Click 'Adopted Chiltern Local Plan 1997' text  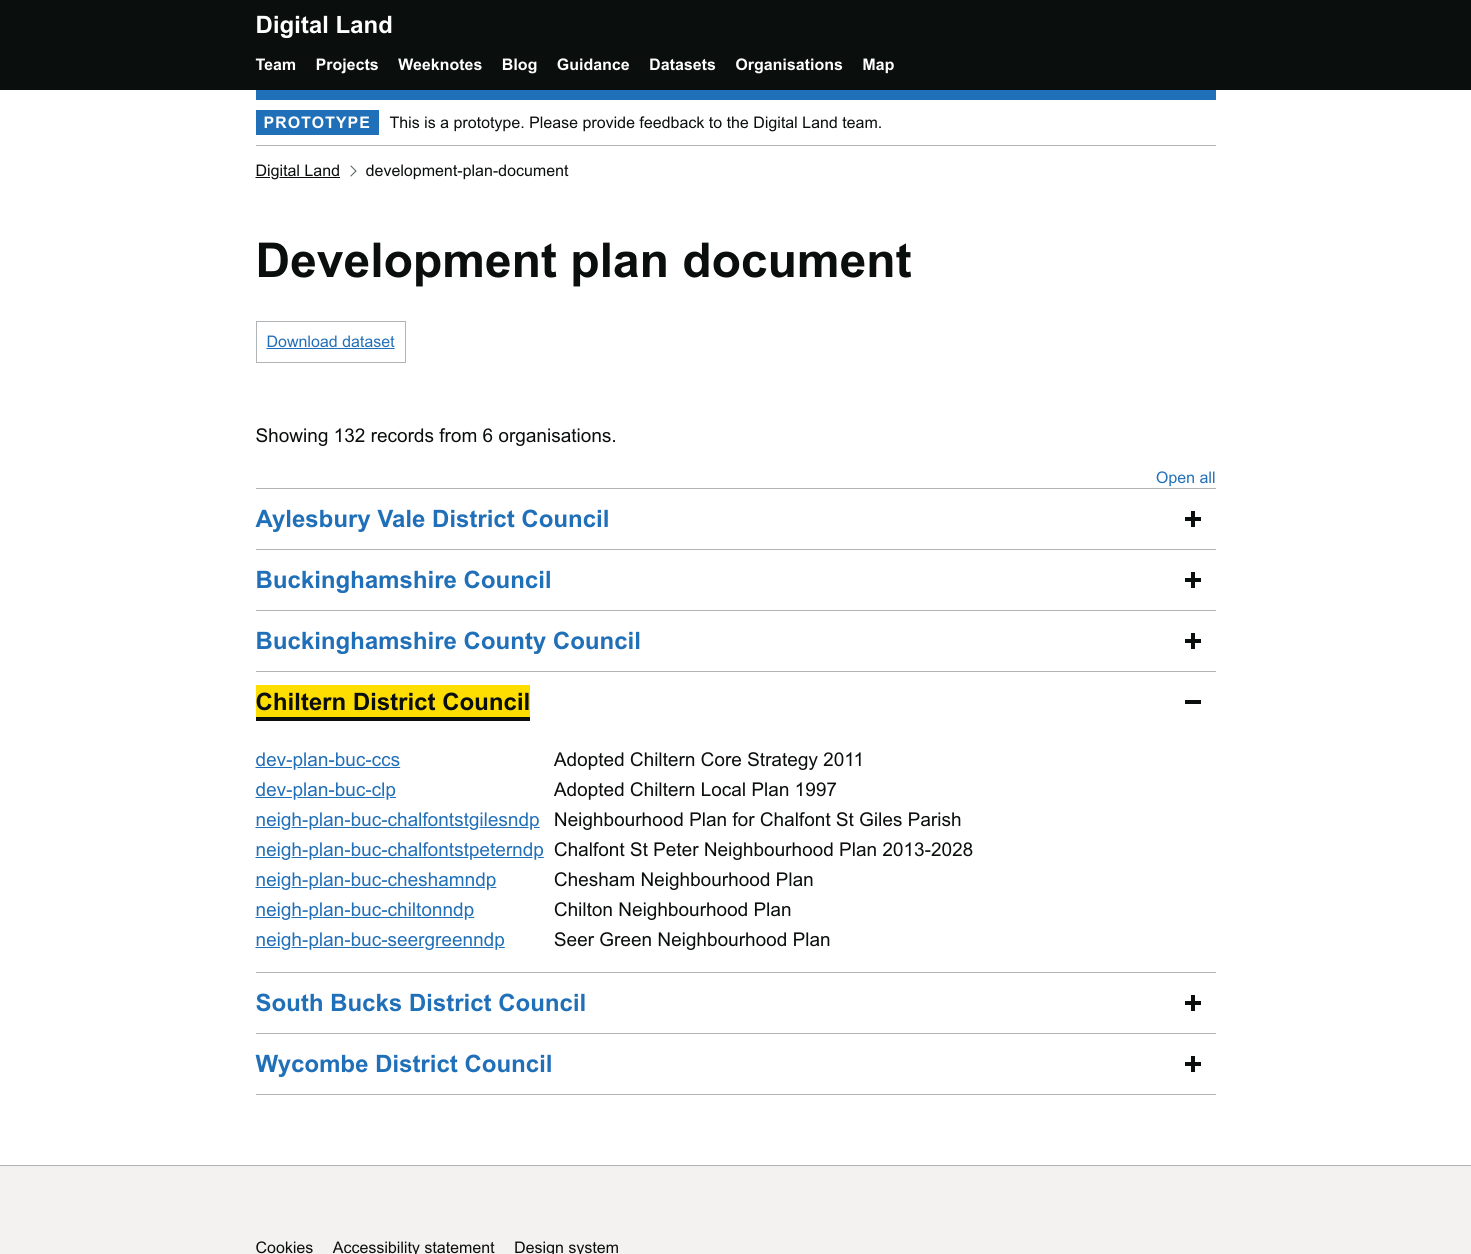click(695, 790)
